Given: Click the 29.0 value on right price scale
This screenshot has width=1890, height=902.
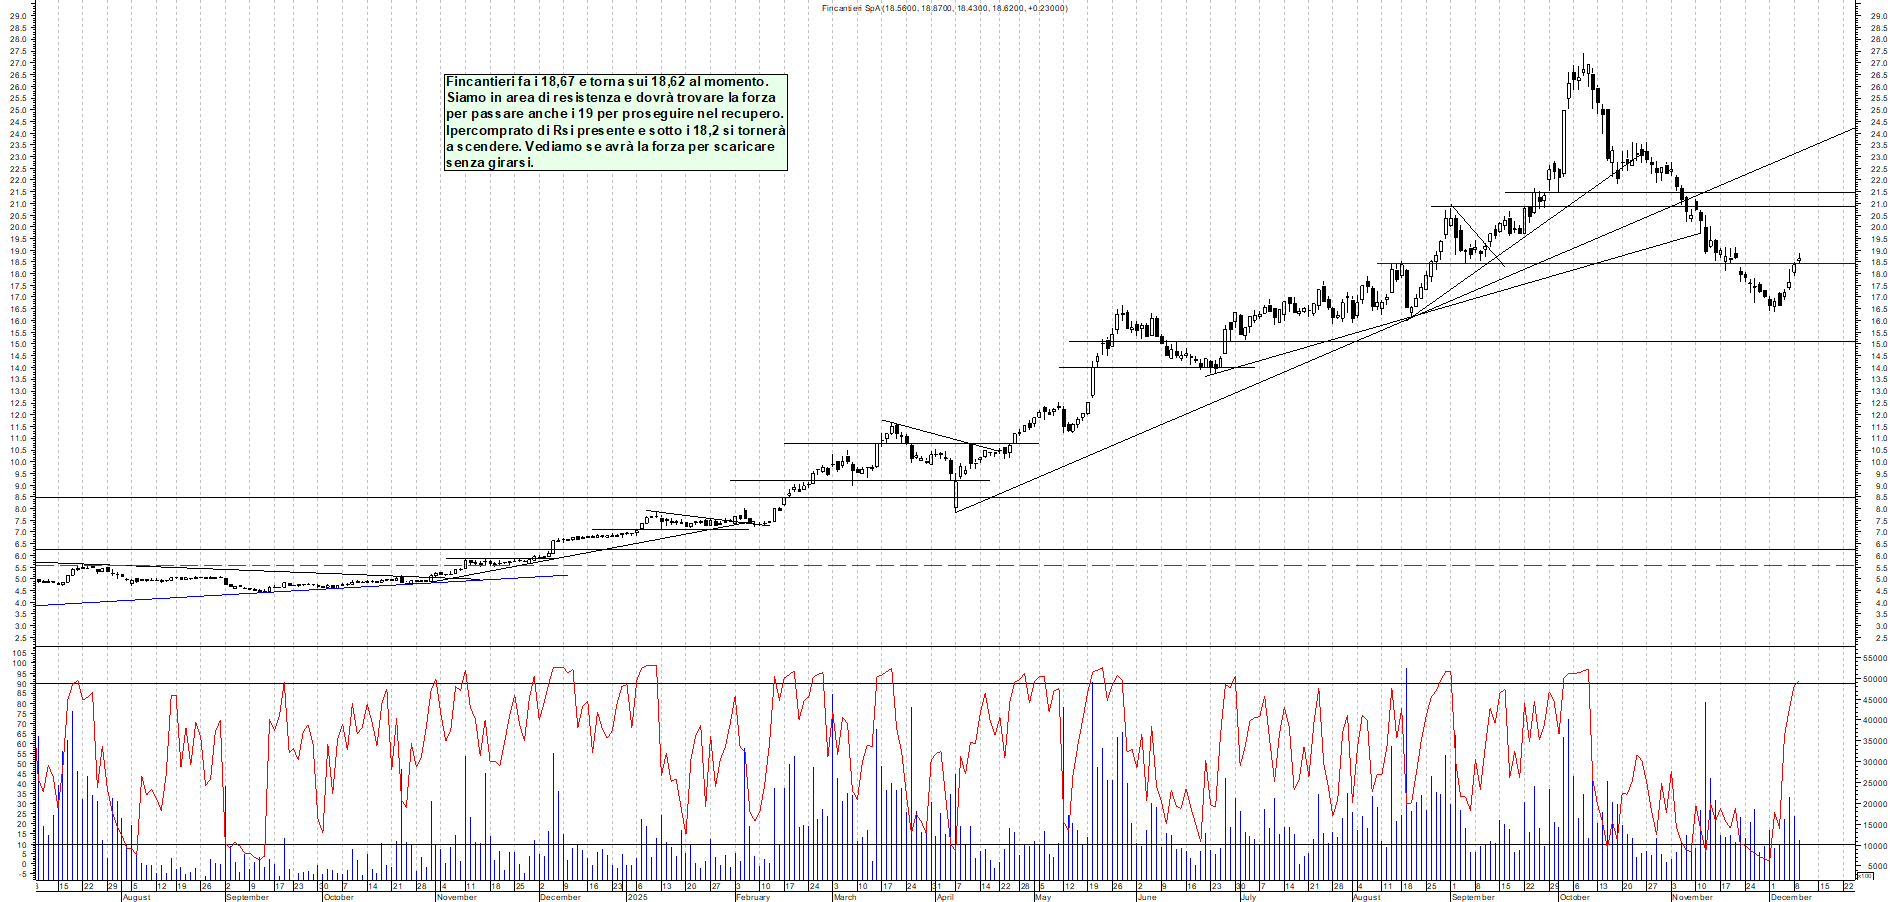Looking at the screenshot, I should (x=1878, y=16).
